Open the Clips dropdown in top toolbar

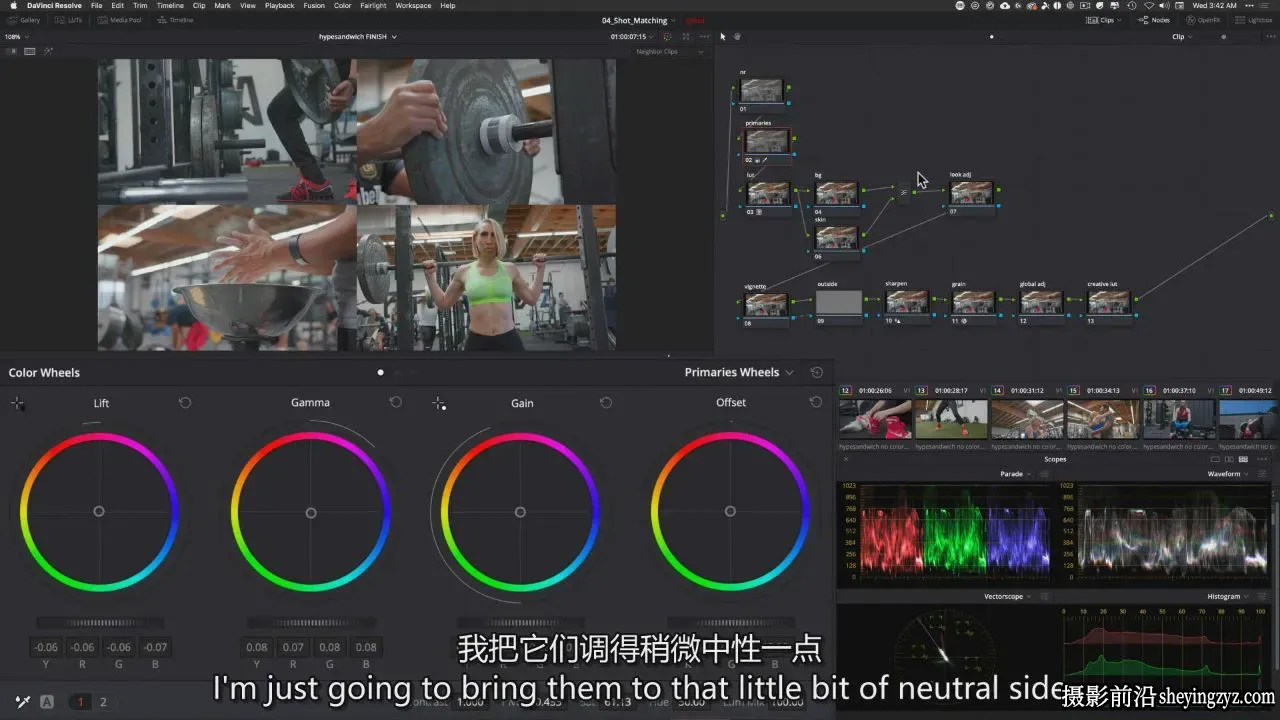tap(1105, 20)
